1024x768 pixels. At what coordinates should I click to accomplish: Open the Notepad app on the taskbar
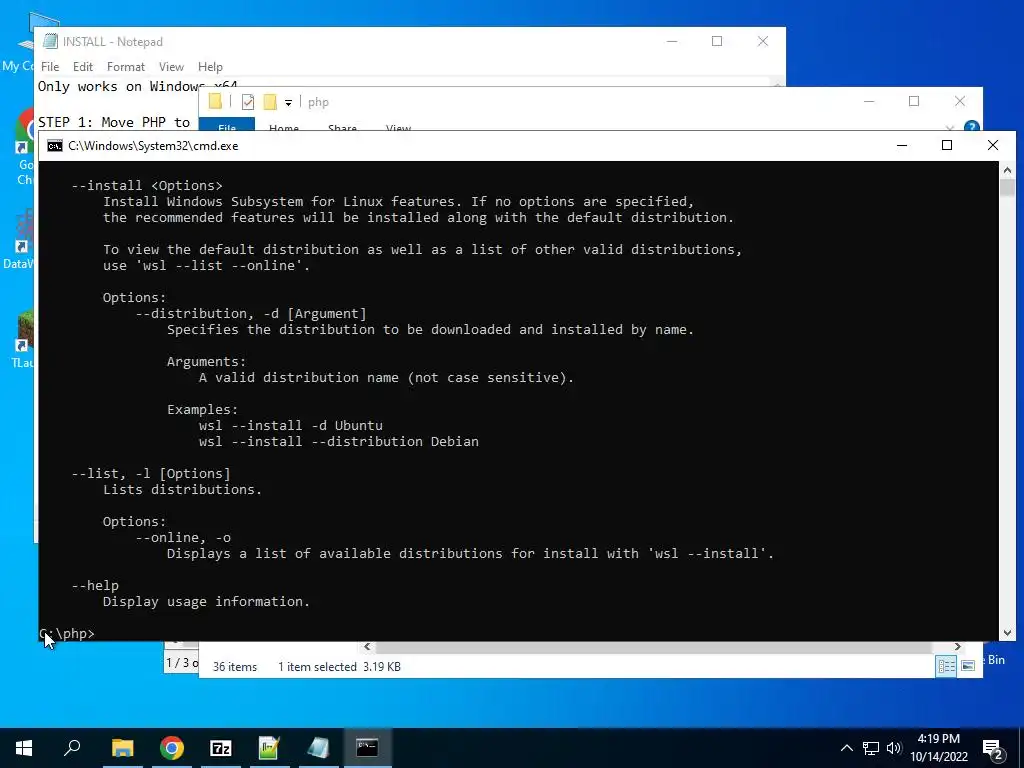(318, 748)
